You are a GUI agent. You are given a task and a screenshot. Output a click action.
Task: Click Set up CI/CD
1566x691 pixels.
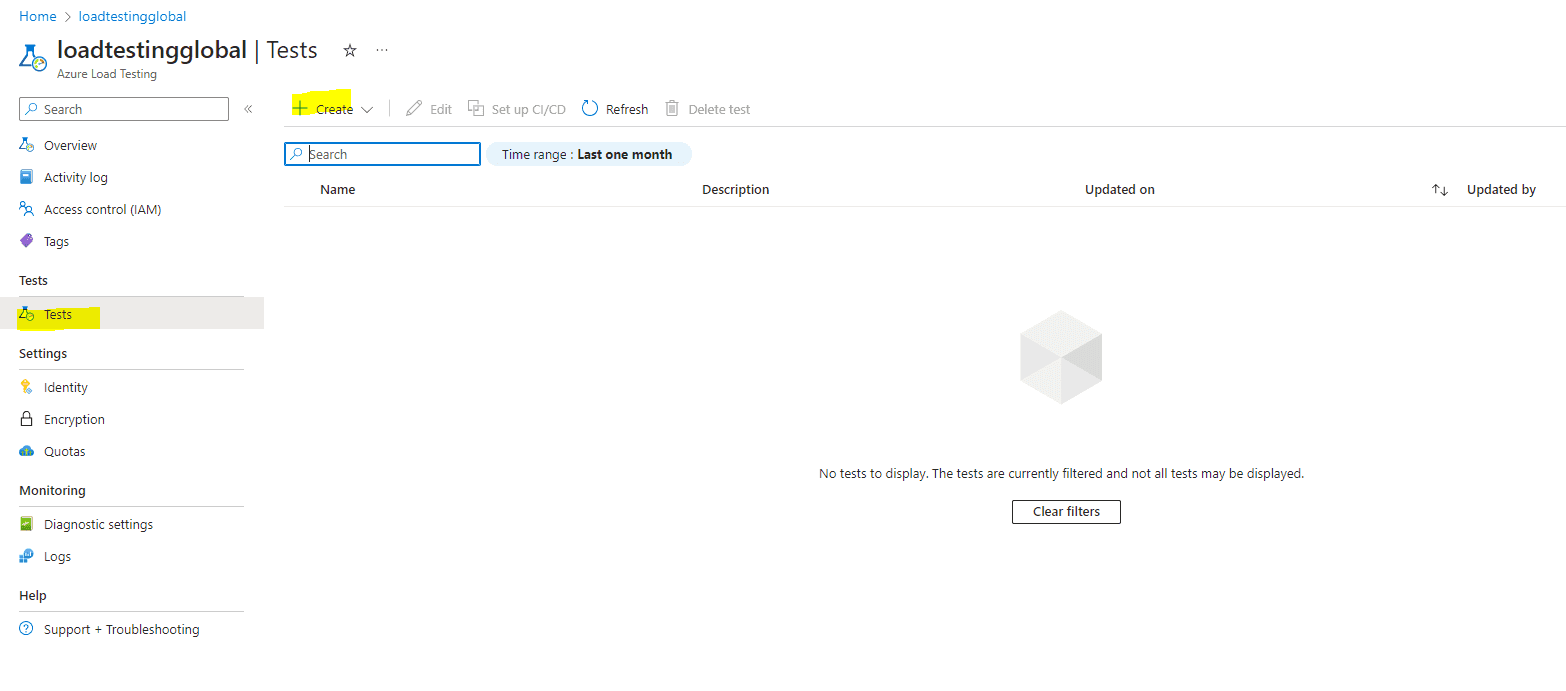point(517,109)
